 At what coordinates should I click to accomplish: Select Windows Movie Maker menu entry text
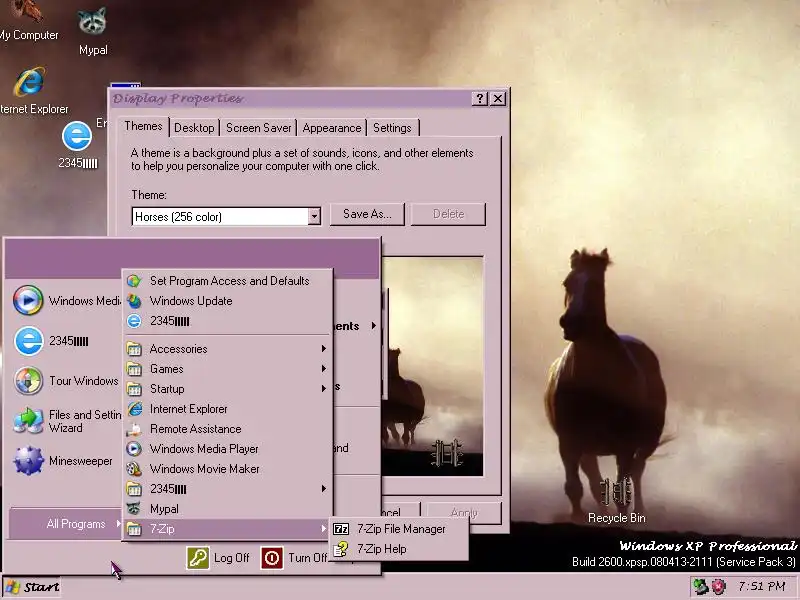click(x=205, y=469)
